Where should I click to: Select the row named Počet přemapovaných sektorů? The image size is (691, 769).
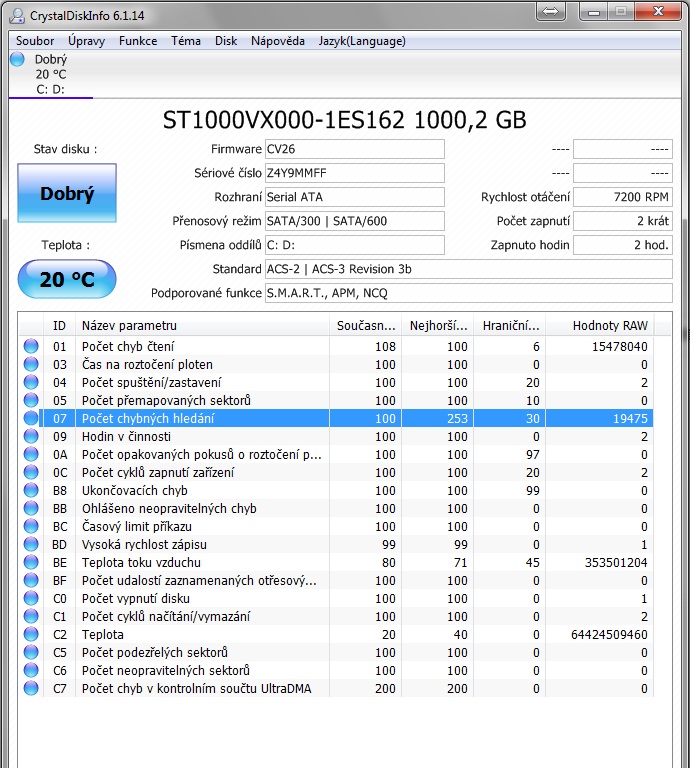pyautogui.click(x=336, y=400)
